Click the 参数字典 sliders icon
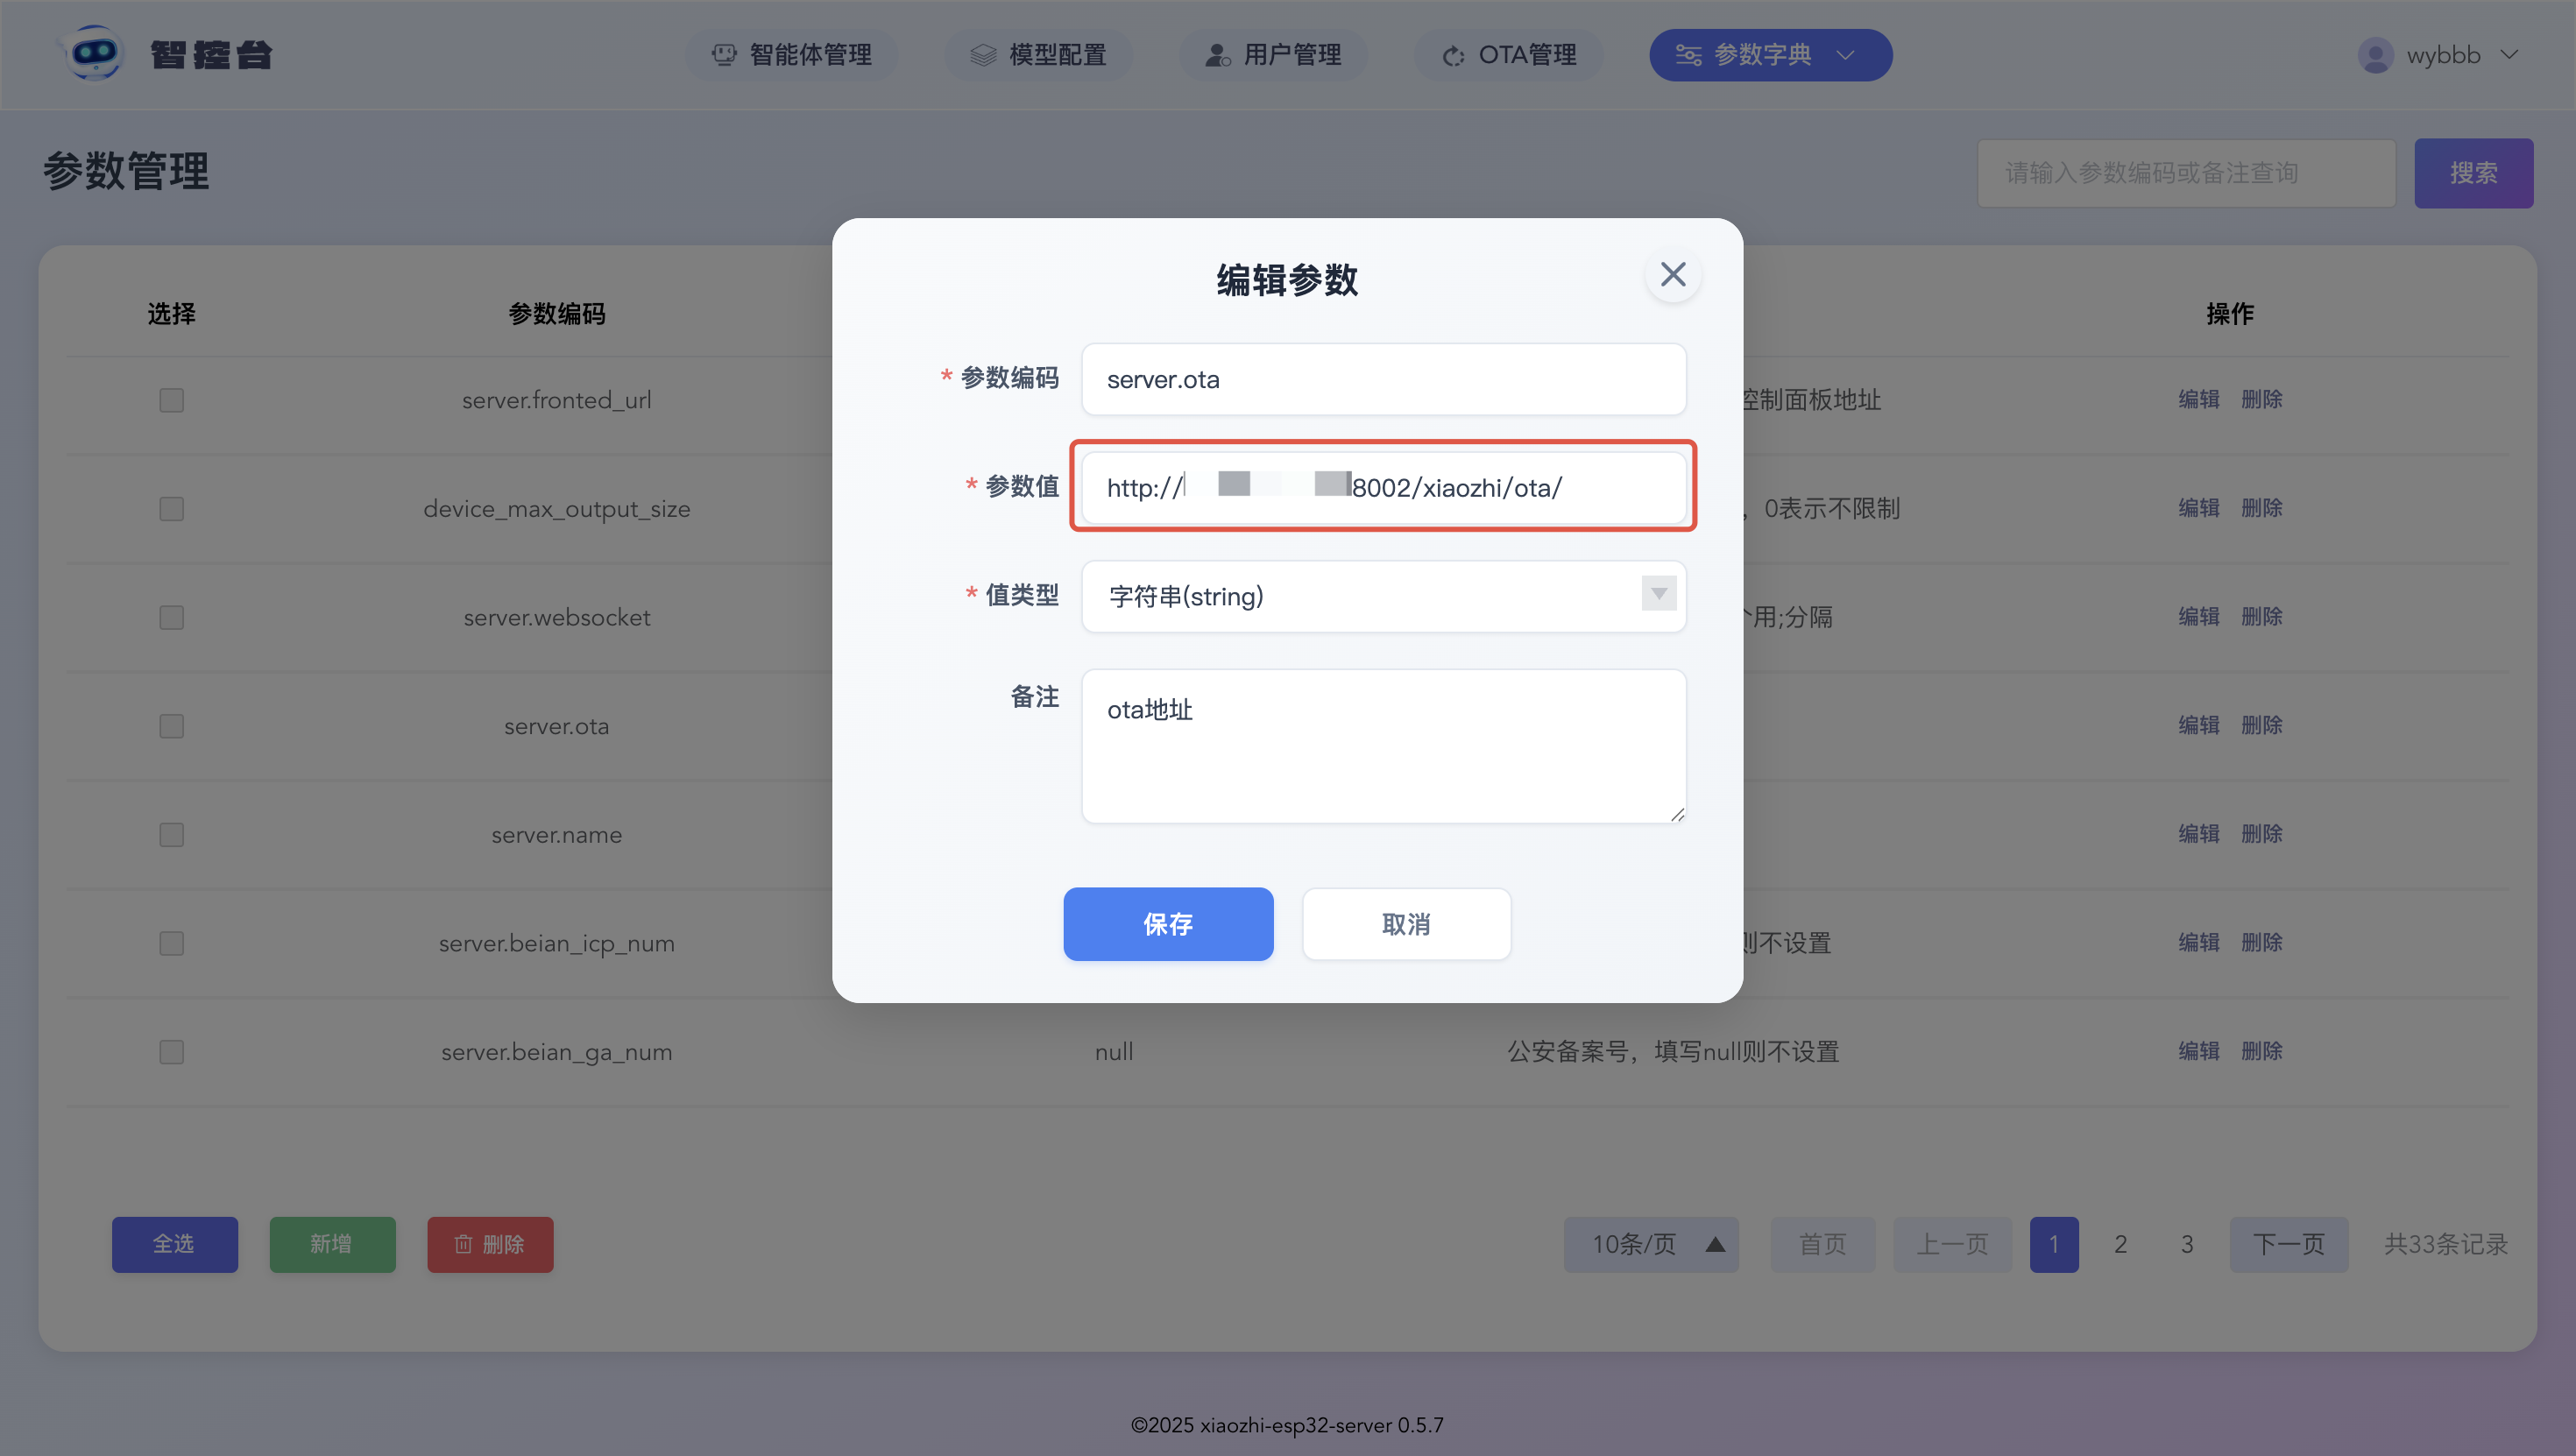2576x1456 pixels. [x=1688, y=55]
